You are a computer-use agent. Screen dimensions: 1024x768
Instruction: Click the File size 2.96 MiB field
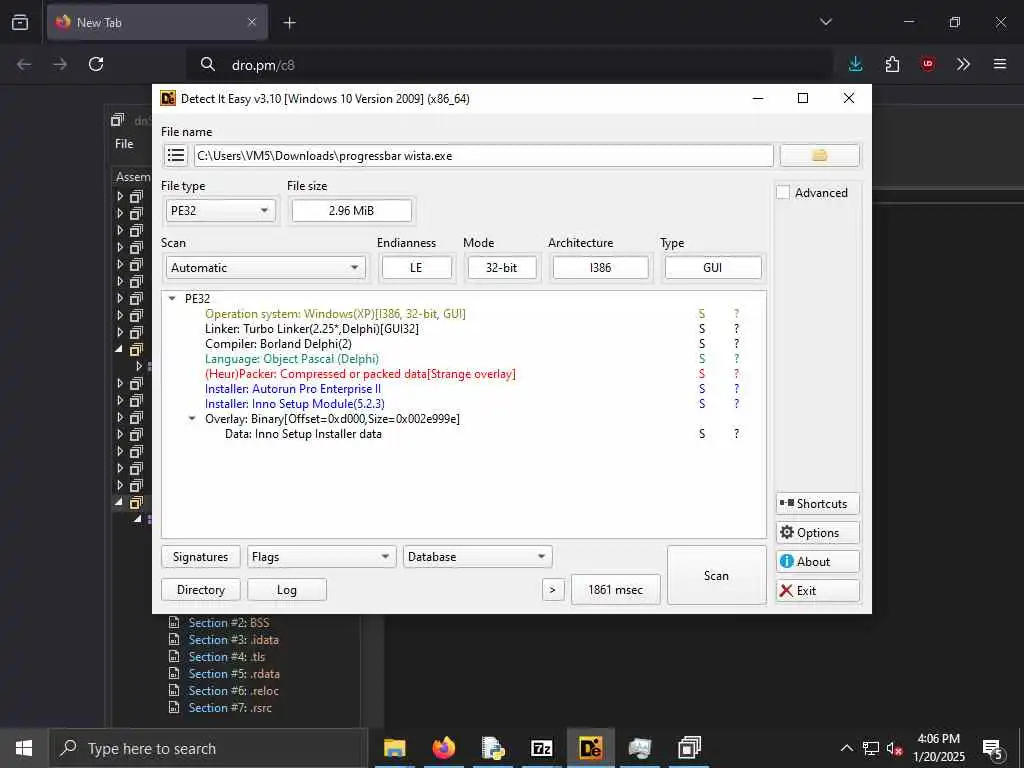pos(351,210)
